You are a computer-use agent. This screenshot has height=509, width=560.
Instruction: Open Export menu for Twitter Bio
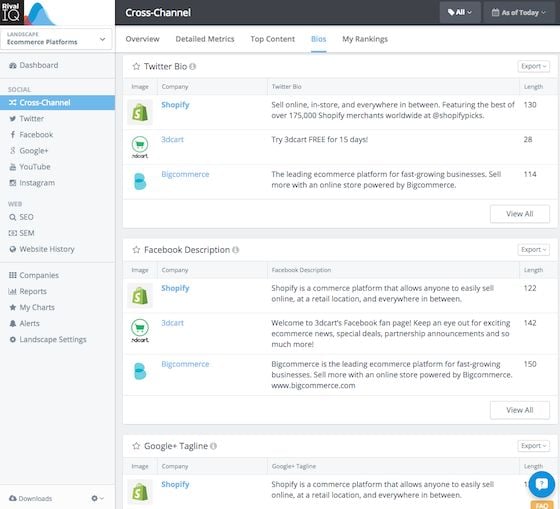pyautogui.click(x=534, y=66)
